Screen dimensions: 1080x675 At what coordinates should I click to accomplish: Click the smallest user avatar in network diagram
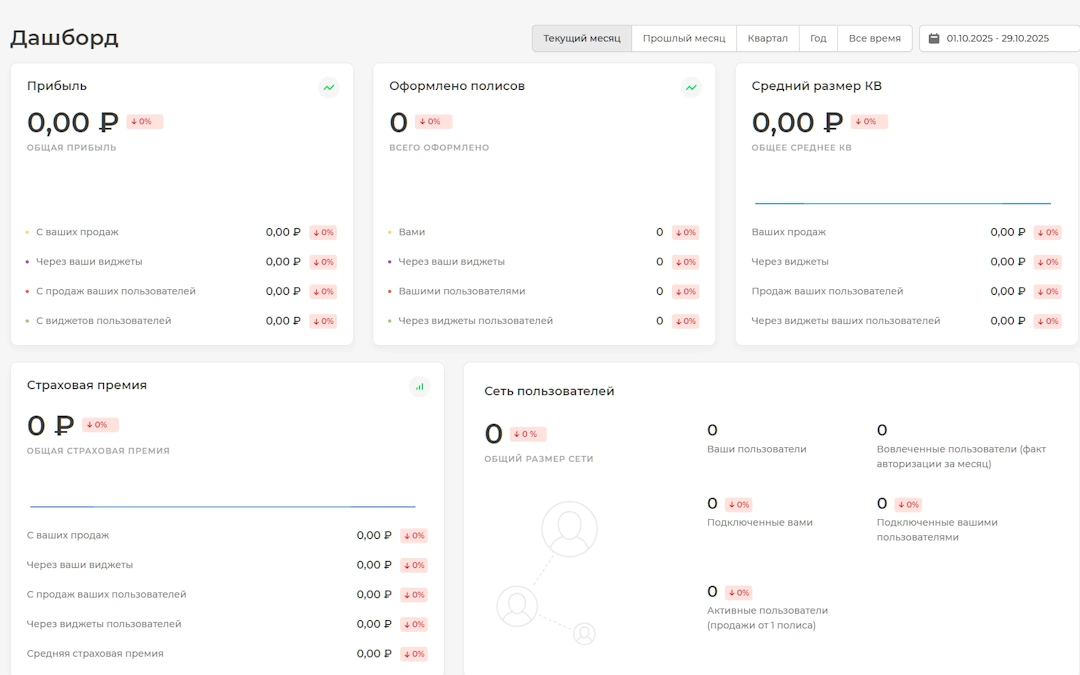584,633
